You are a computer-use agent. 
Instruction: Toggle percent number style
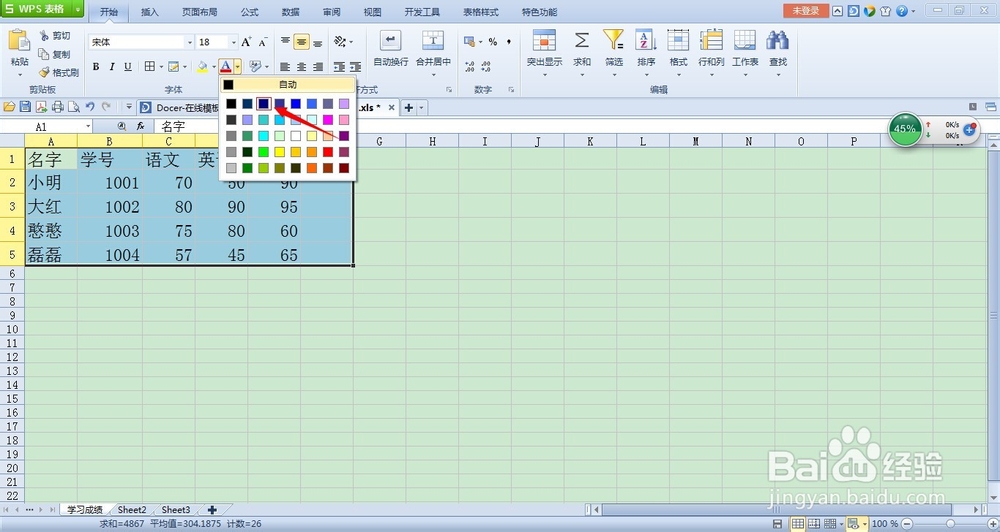tap(492, 42)
